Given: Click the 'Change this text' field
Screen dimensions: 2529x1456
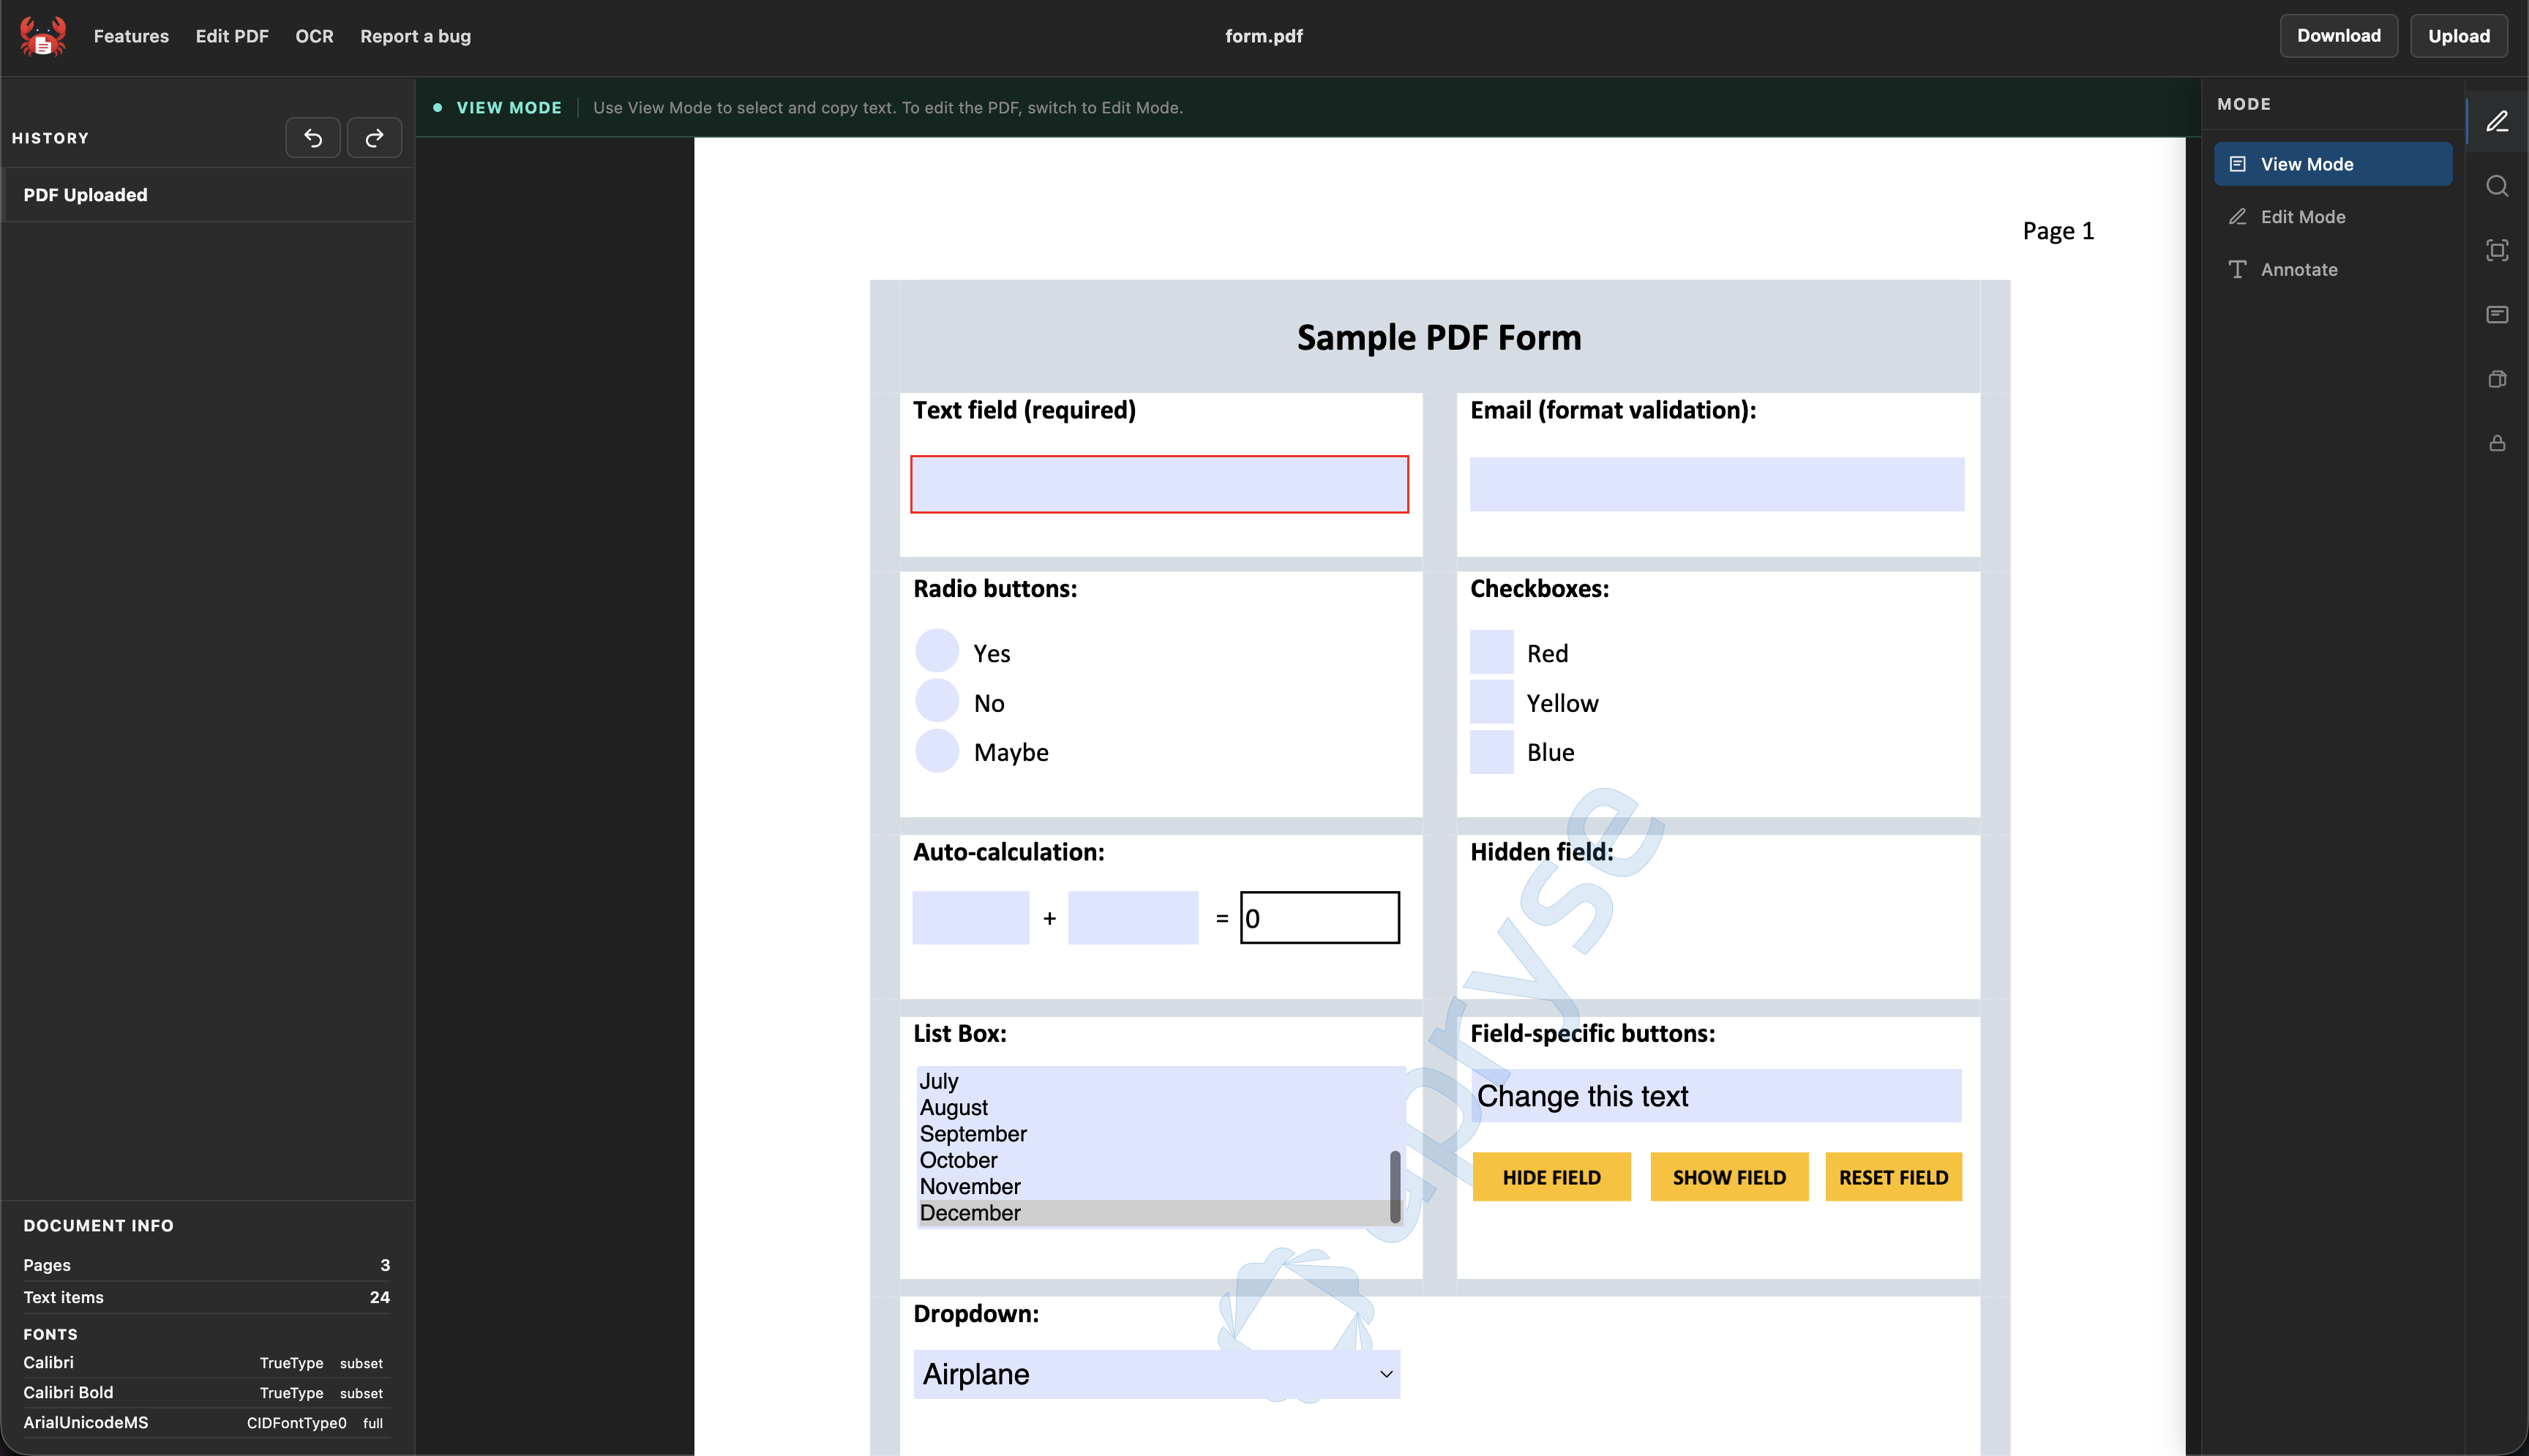Looking at the screenshot, I should click(x=1716, y=1096).
